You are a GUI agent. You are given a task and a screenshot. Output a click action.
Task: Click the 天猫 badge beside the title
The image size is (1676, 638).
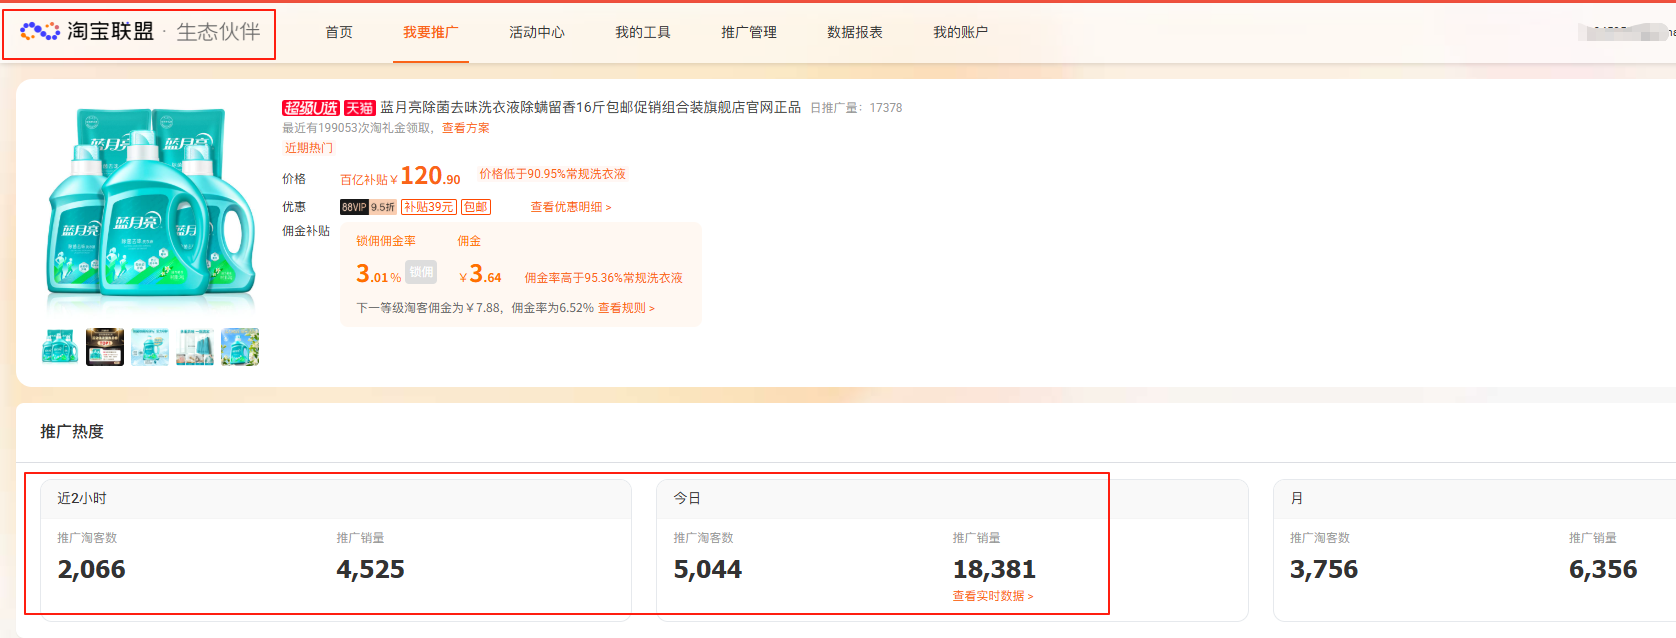pos(360,108)
